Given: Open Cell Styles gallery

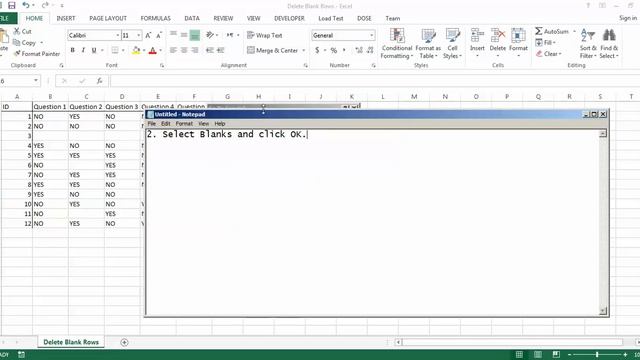Looking at the screenshot, I should point(452,44).
